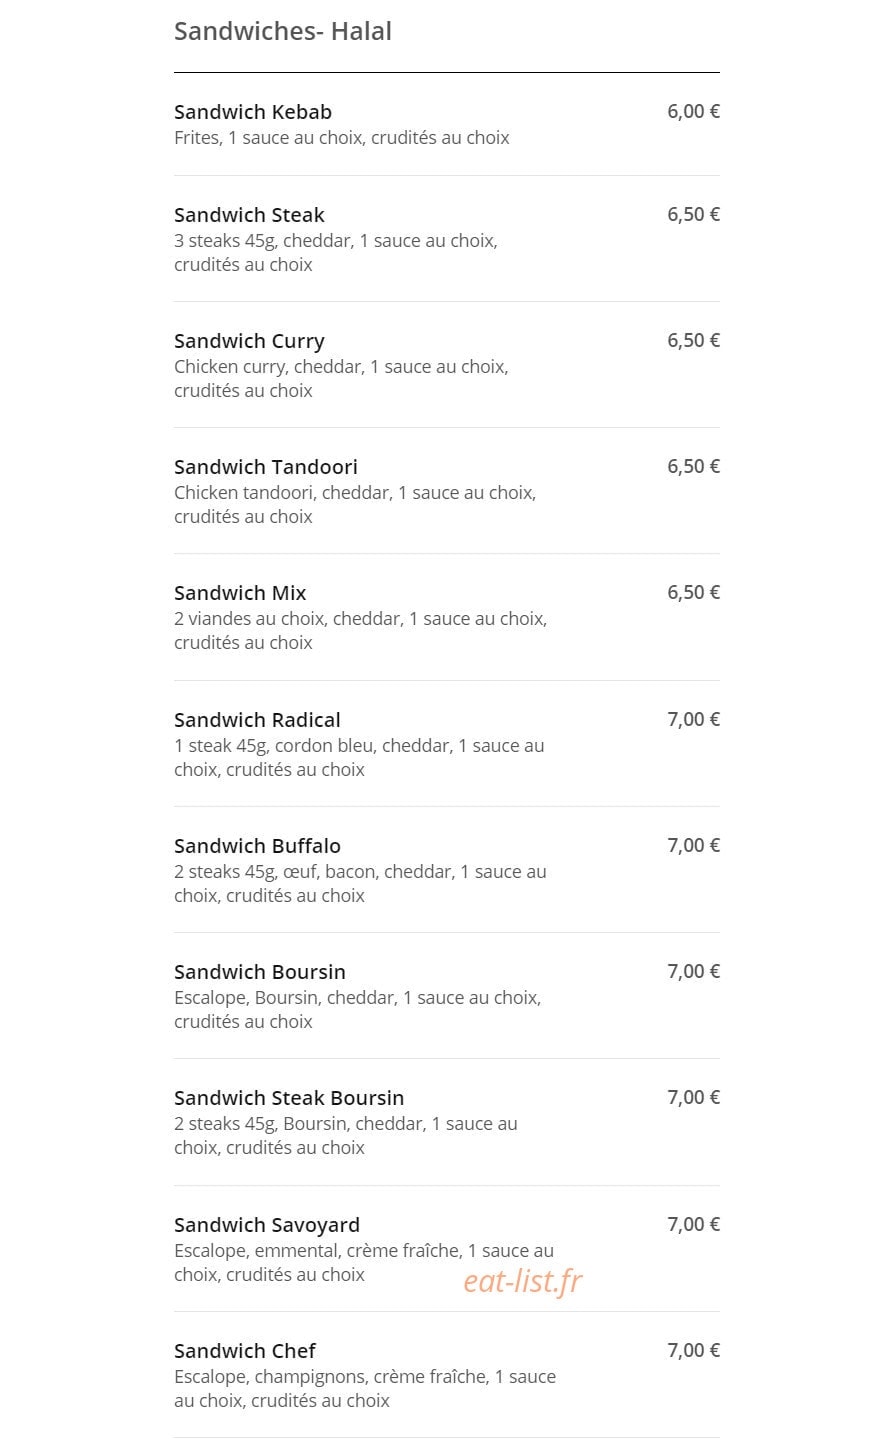The height and width of the screenshot is (1448, 890).
Task: Click the Sandwich Chef 7,00 € price
Action: point(693,1350)
